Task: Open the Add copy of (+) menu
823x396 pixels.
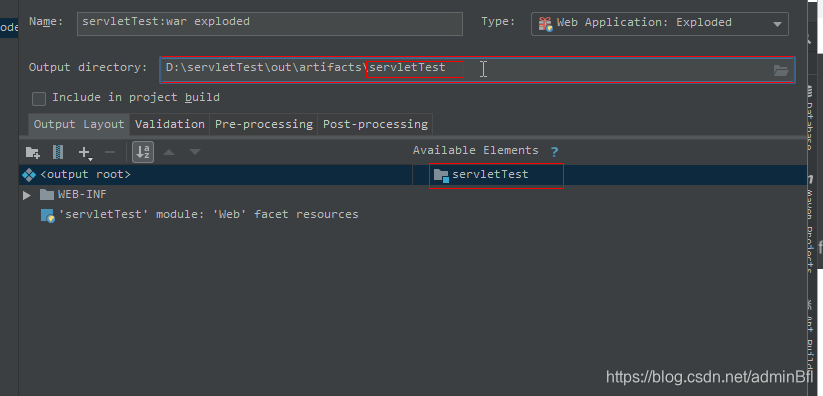Action: 85,153
